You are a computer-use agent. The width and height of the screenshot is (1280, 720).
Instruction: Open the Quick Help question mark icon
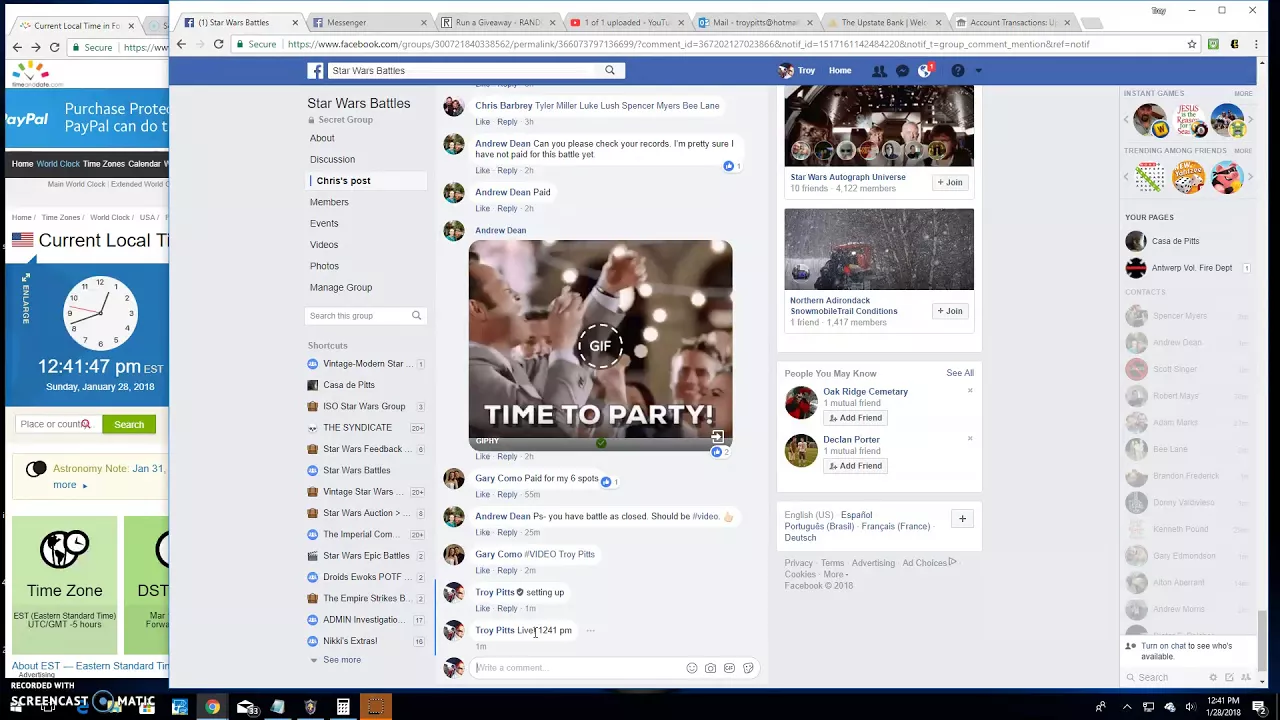pyautogui.click(x=957, y=71)
